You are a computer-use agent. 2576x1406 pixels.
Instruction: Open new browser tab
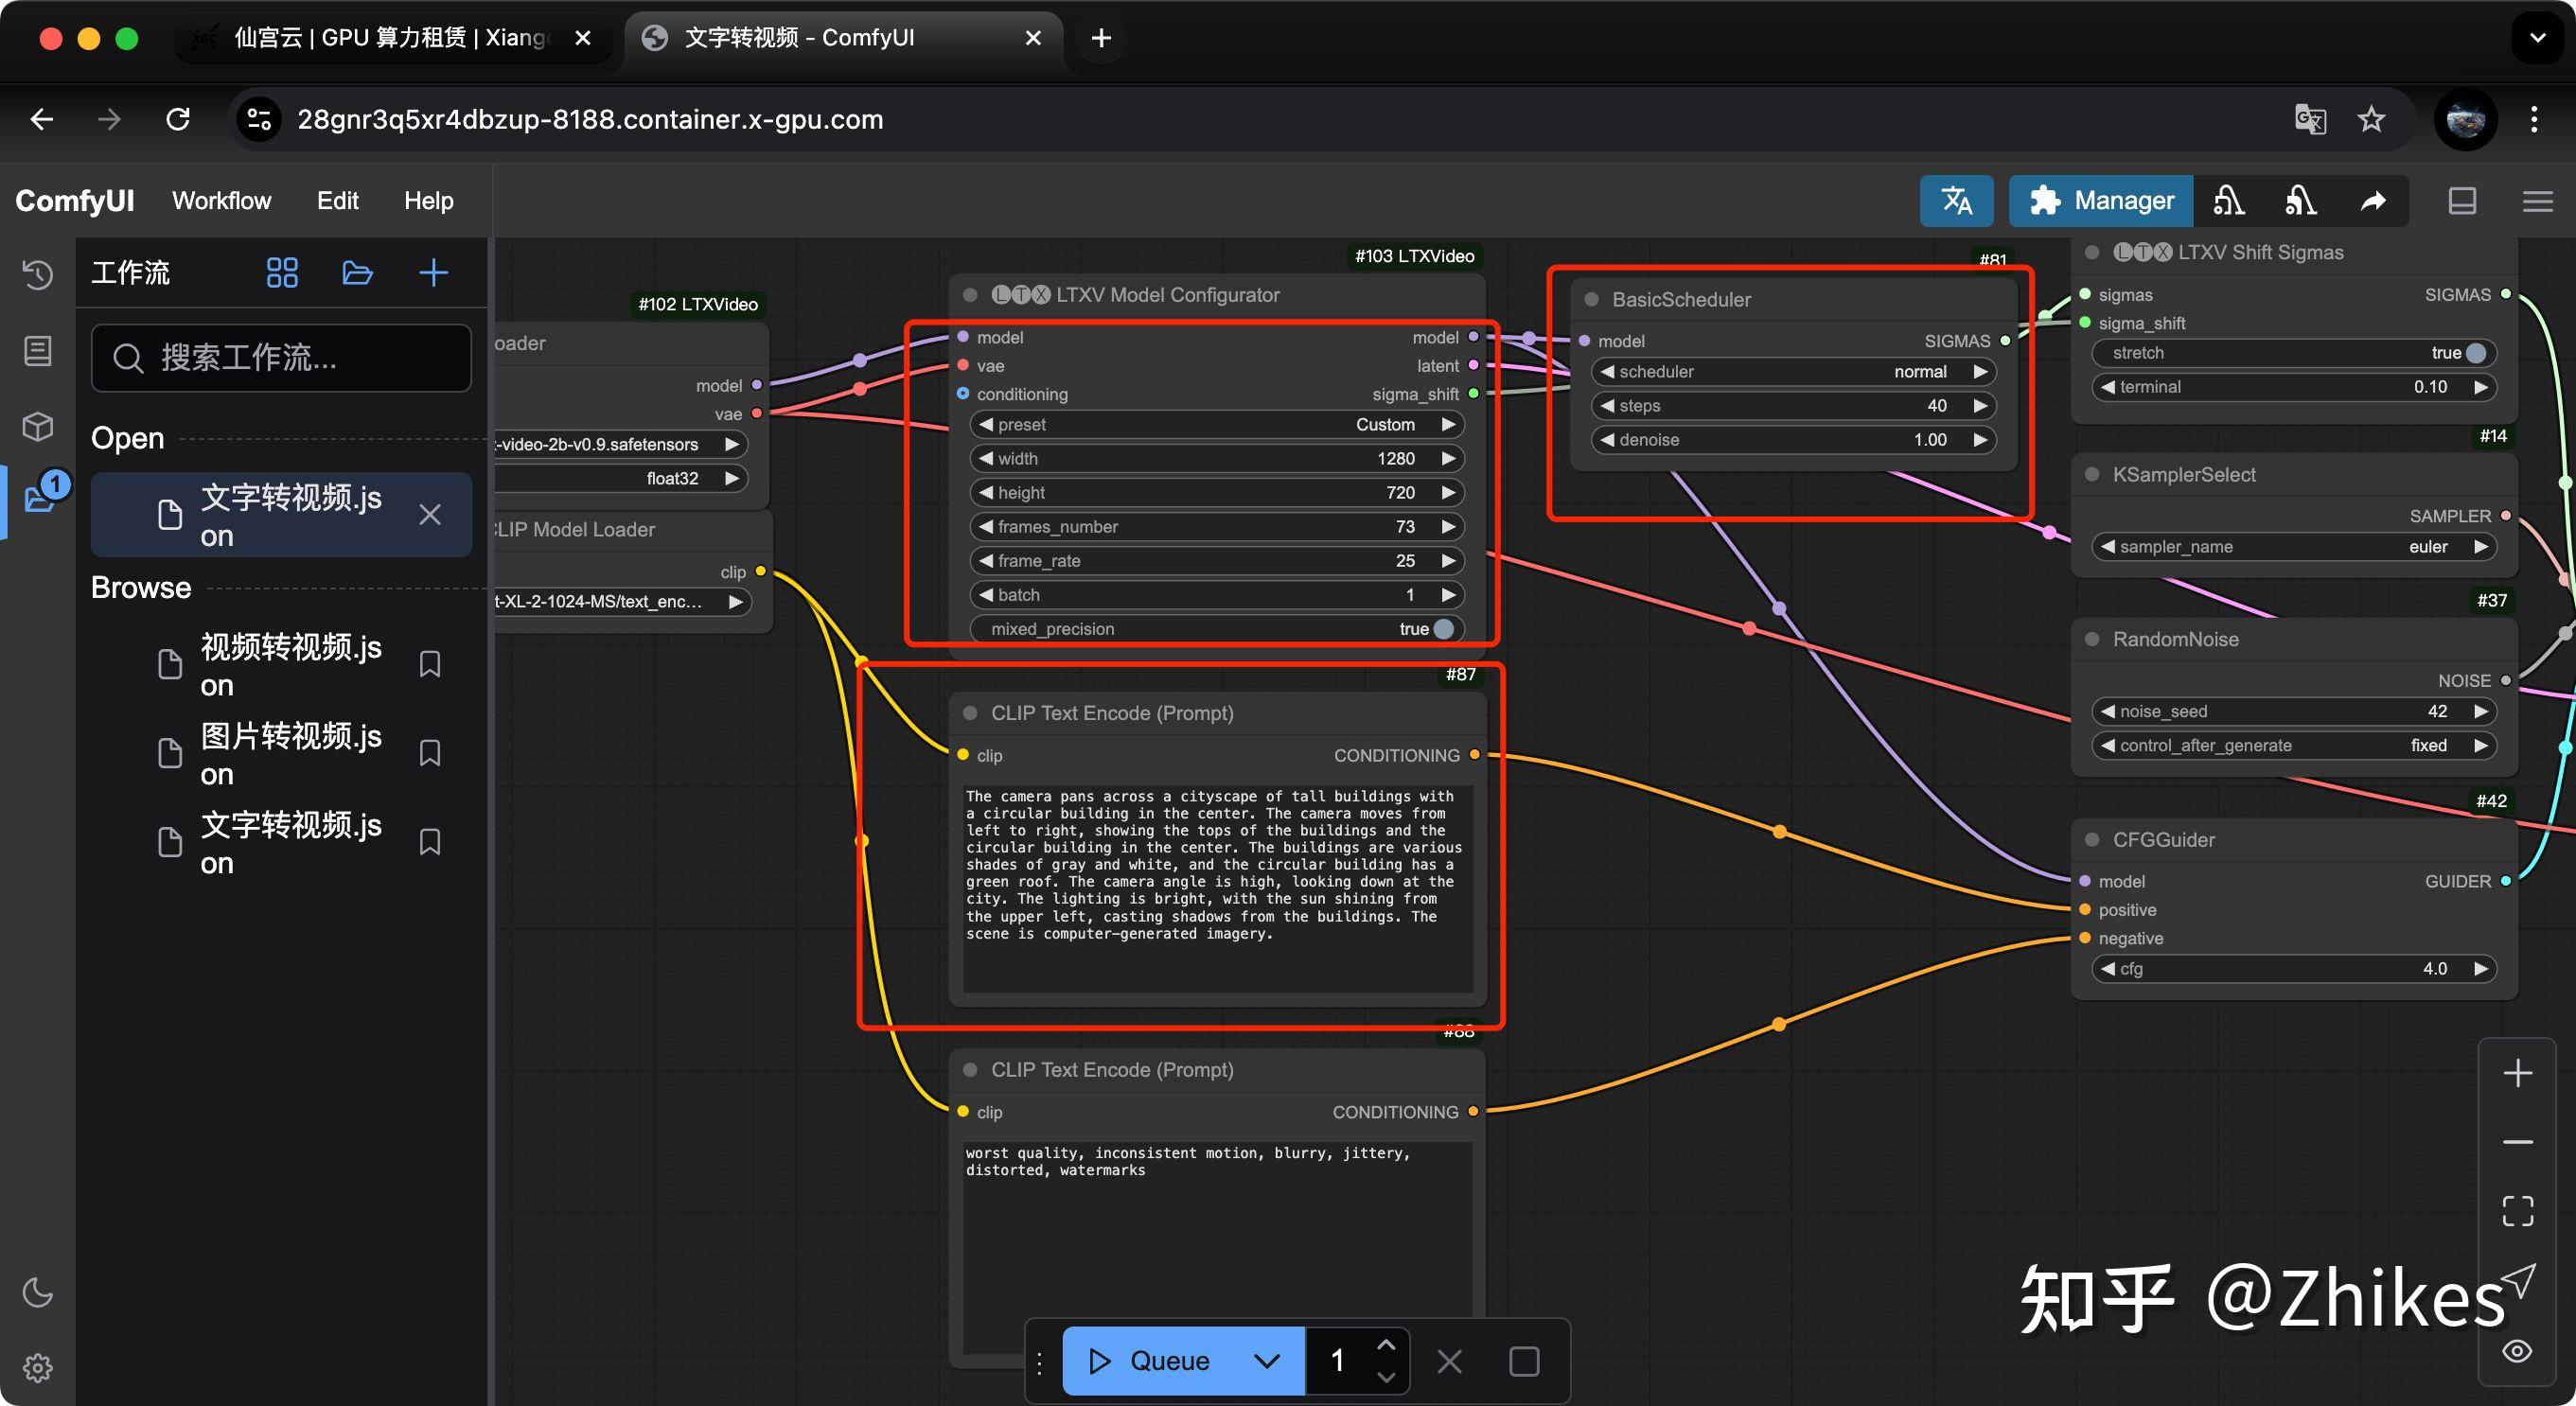(1101, 38)
